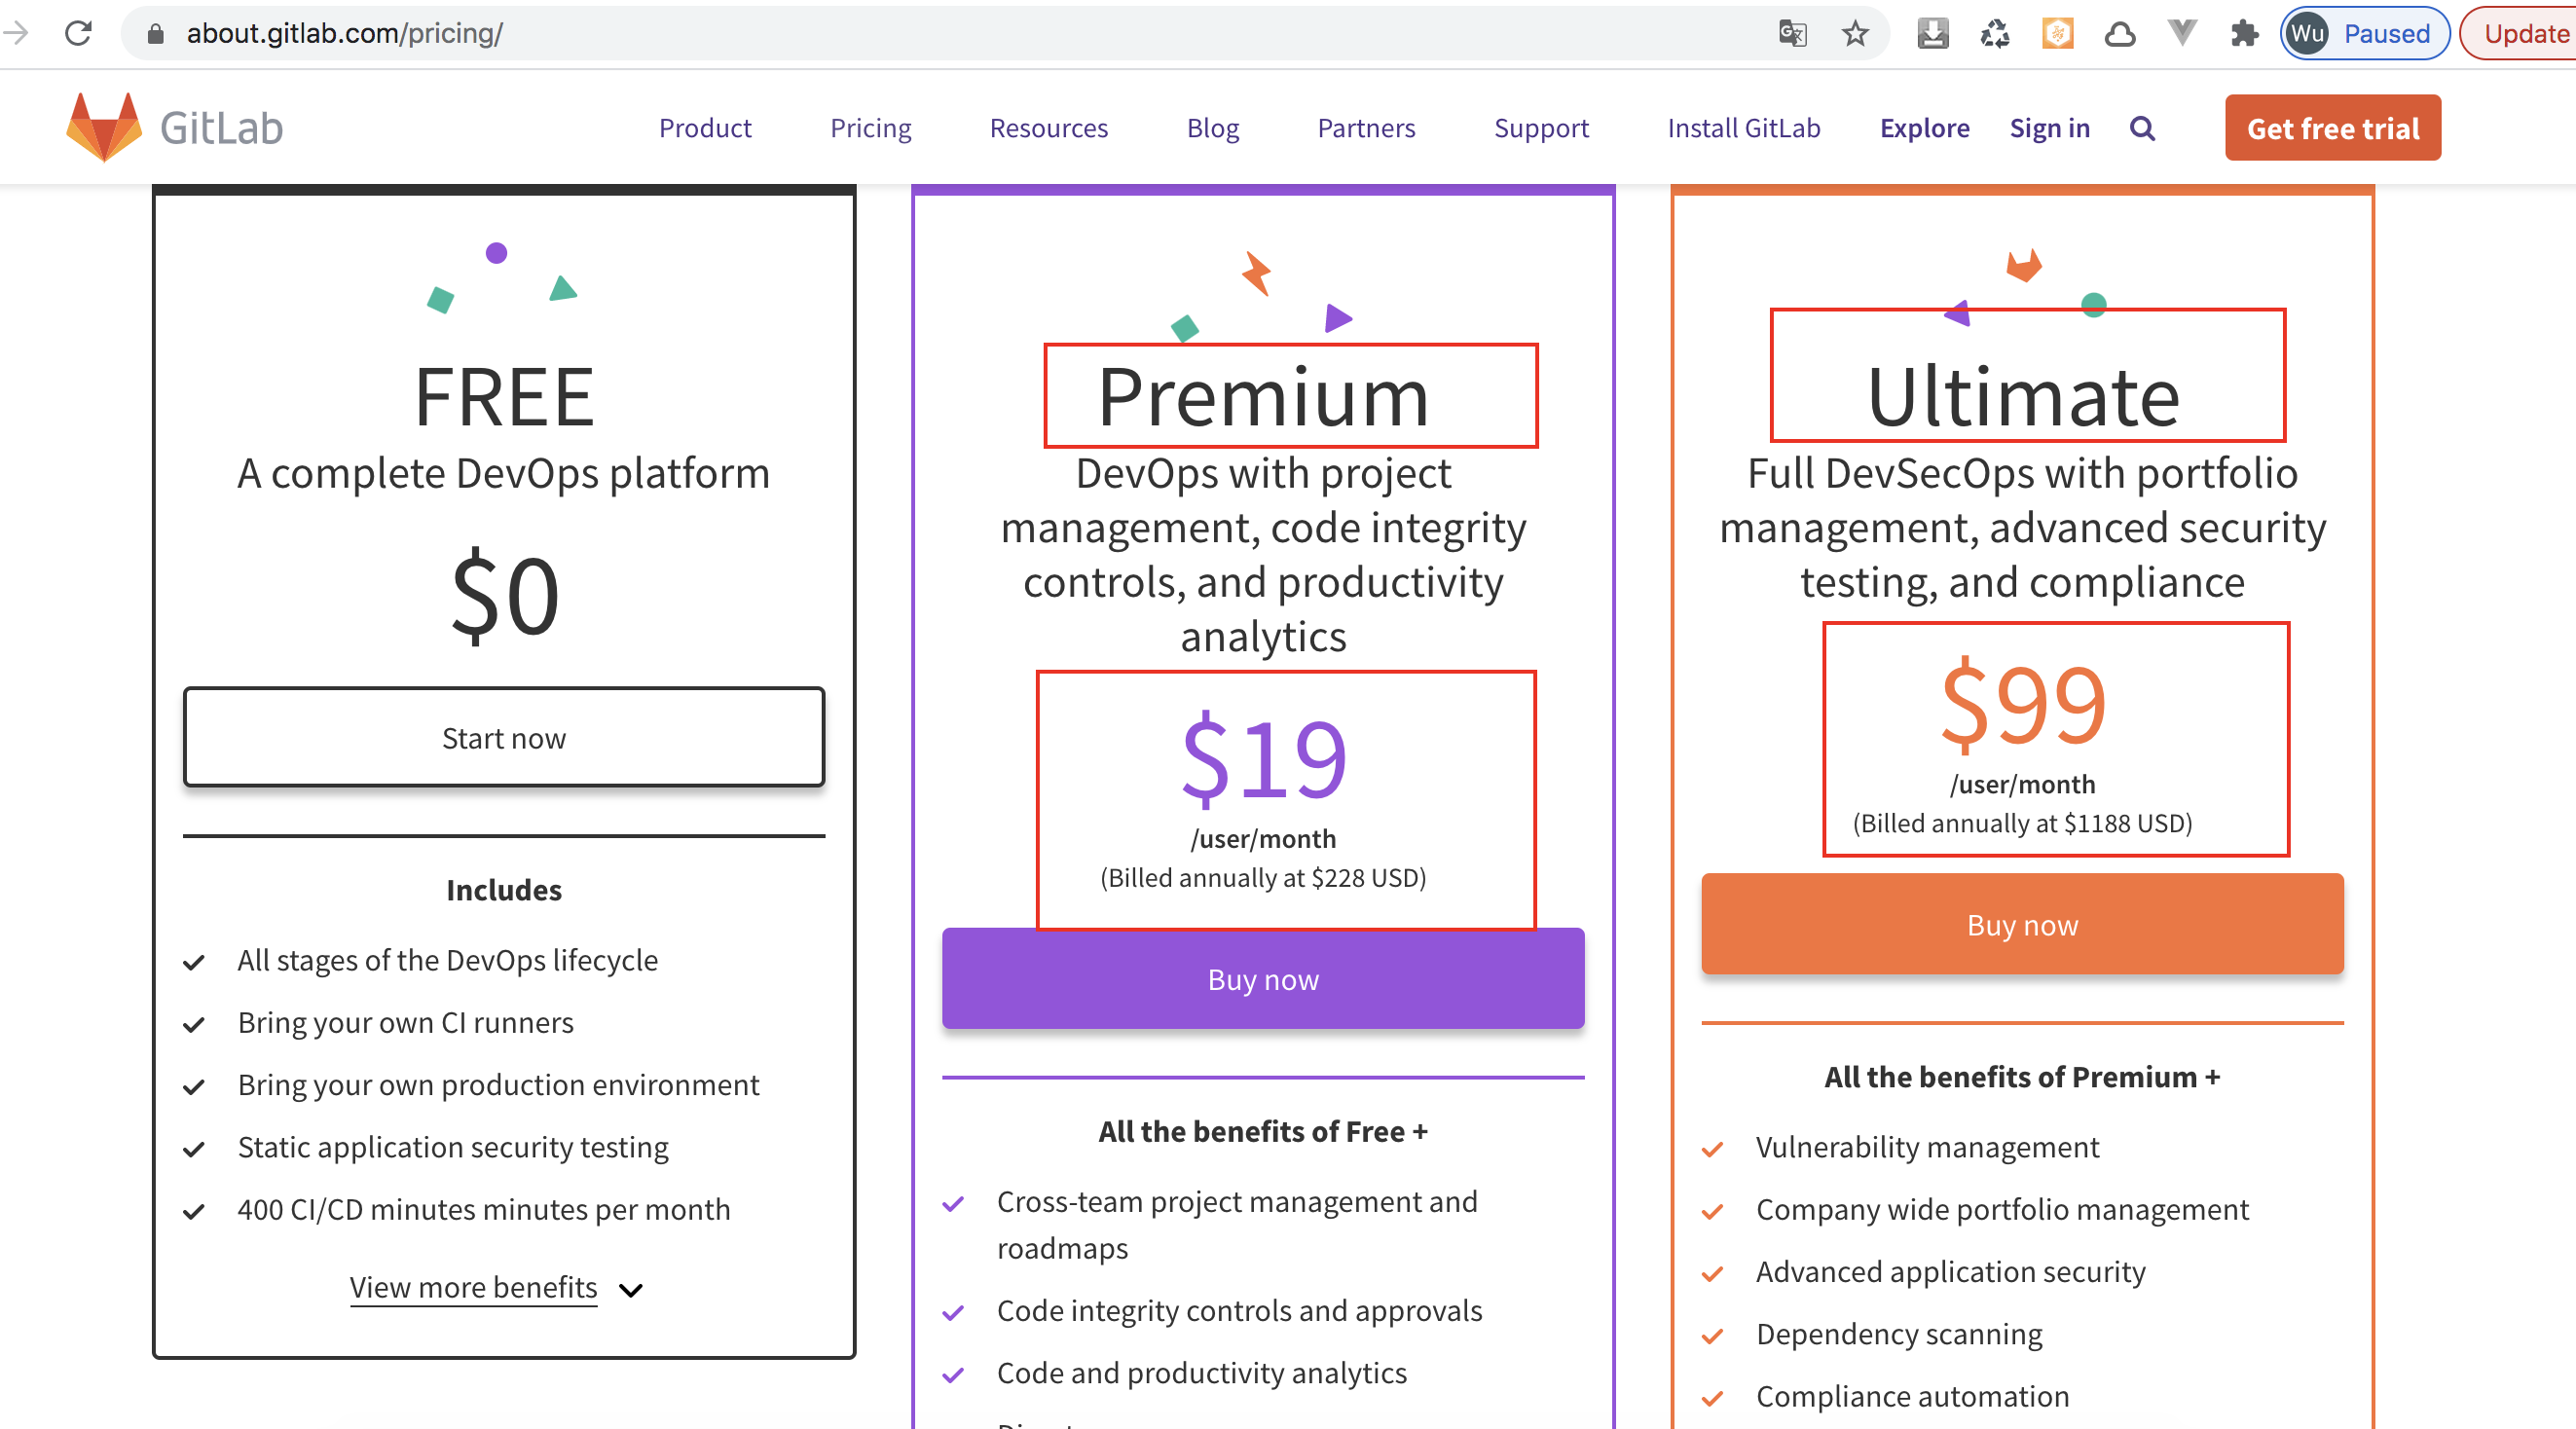This screenshot has height=1429, width=2576.
Task: Click the Get free trial button
Action: (2333, 128)
